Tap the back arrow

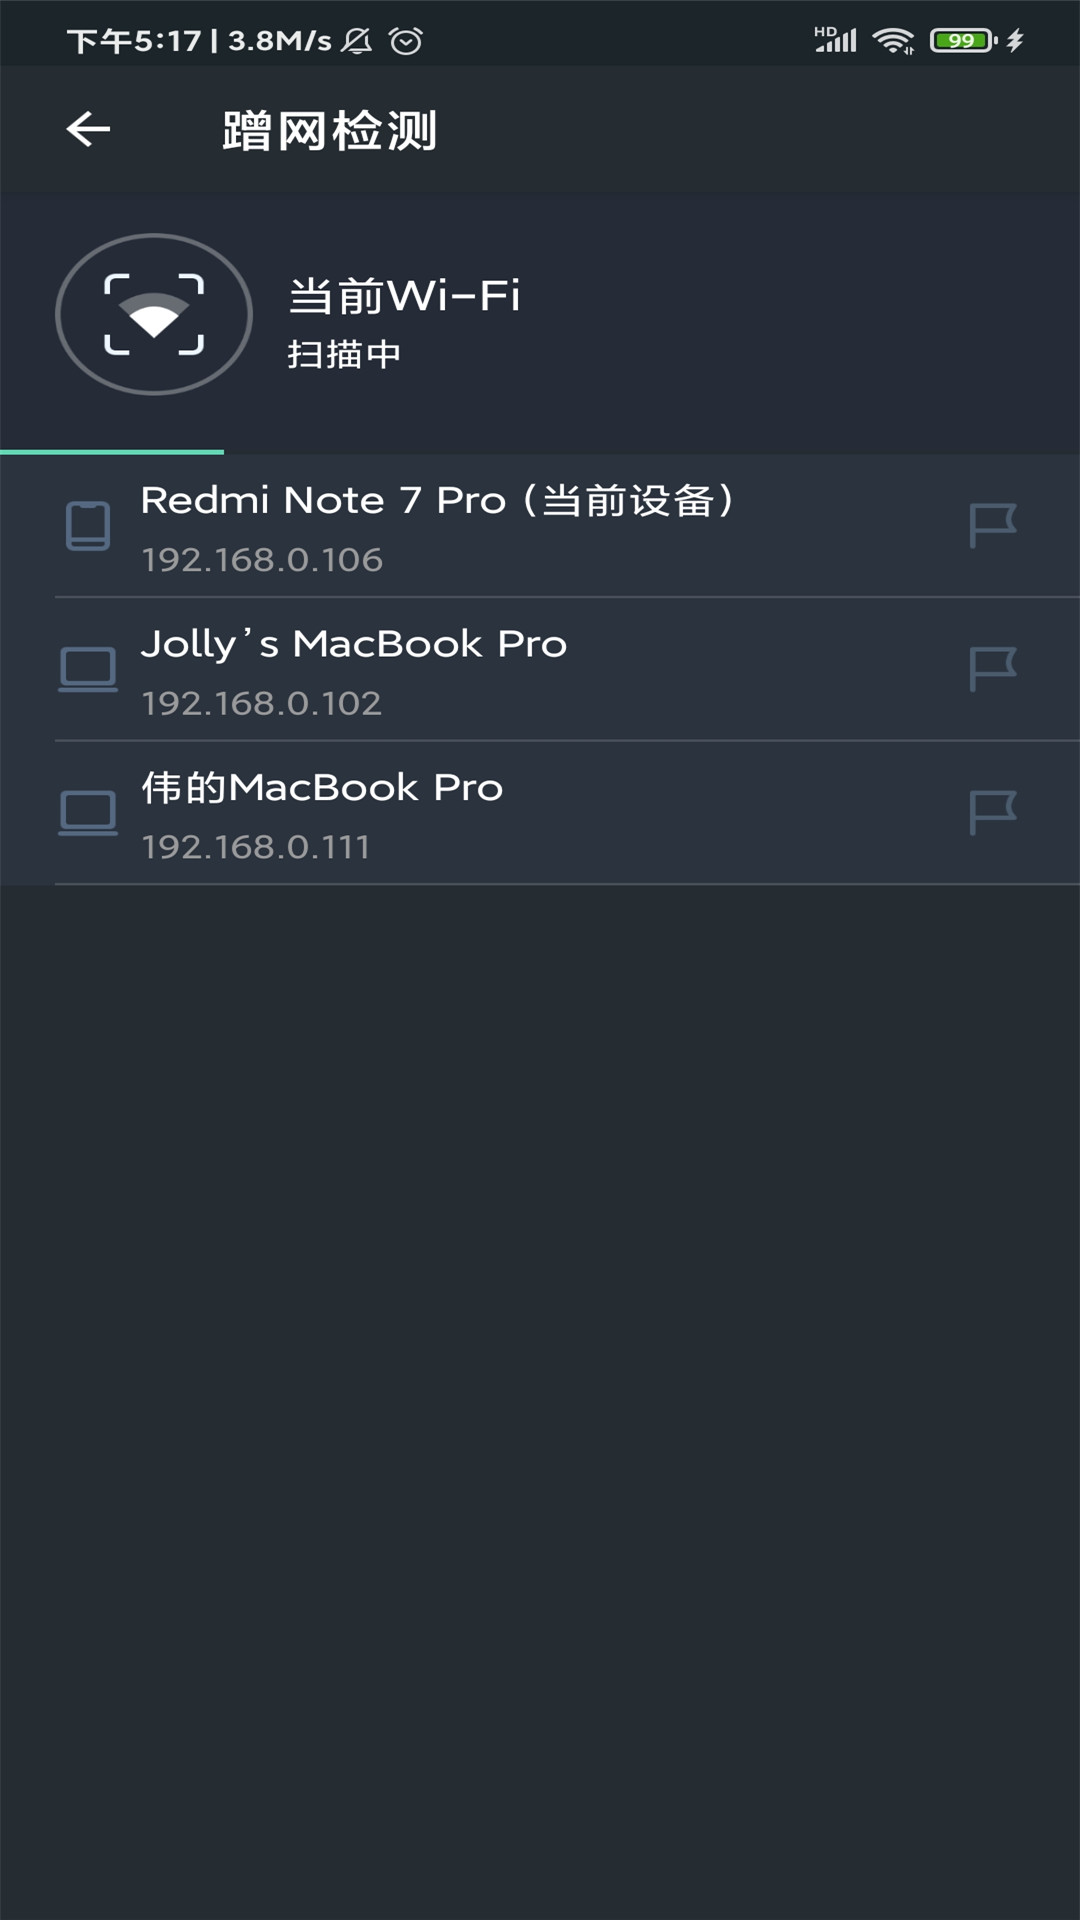(88, 129)
